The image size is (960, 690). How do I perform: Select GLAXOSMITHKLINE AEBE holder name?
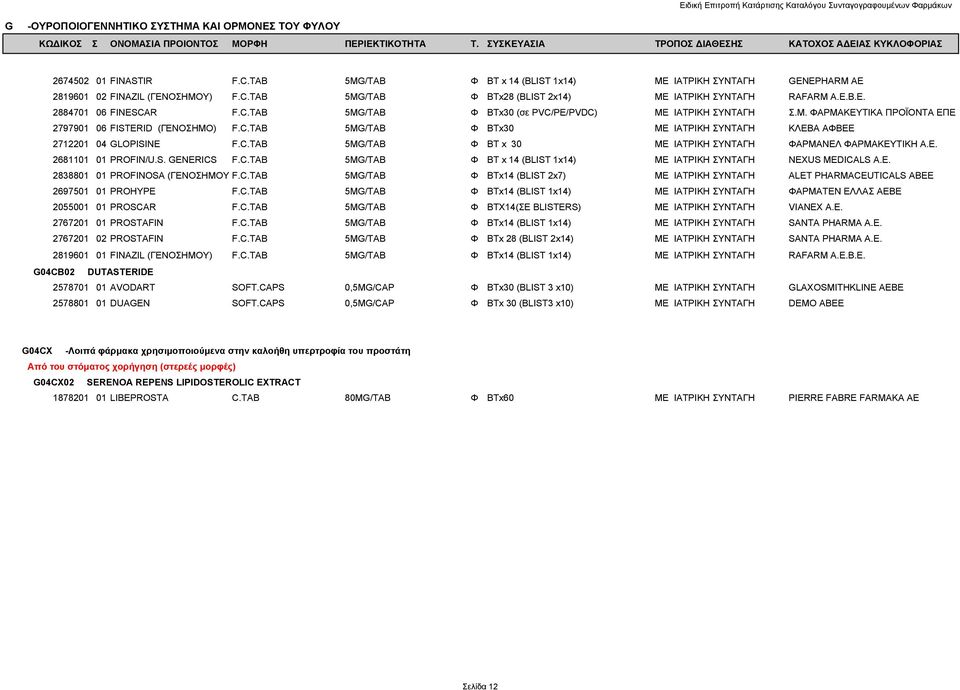(x=846, y=288)
